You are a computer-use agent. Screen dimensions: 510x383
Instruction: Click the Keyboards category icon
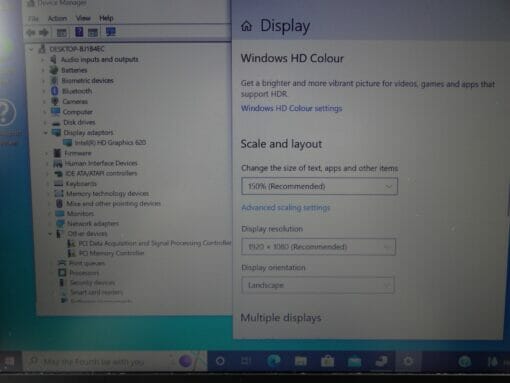click(59, 183)
